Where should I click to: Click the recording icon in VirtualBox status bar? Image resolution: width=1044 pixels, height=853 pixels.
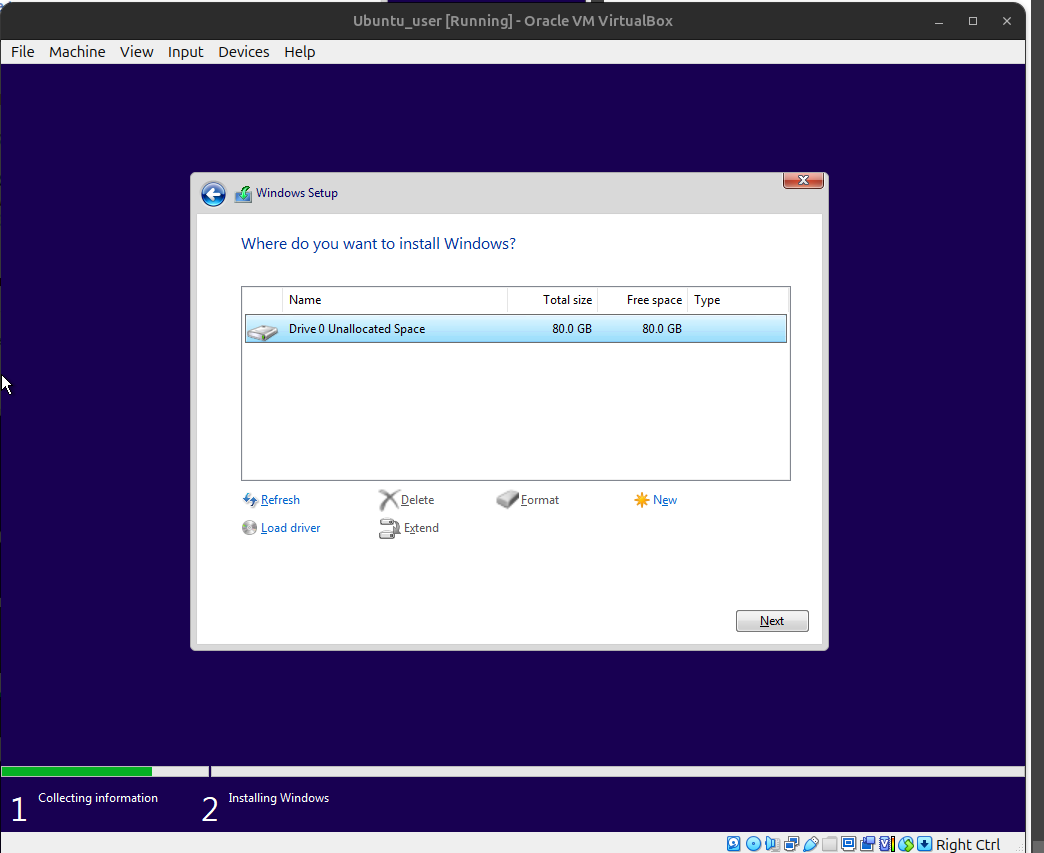click(x=867, y=844)
